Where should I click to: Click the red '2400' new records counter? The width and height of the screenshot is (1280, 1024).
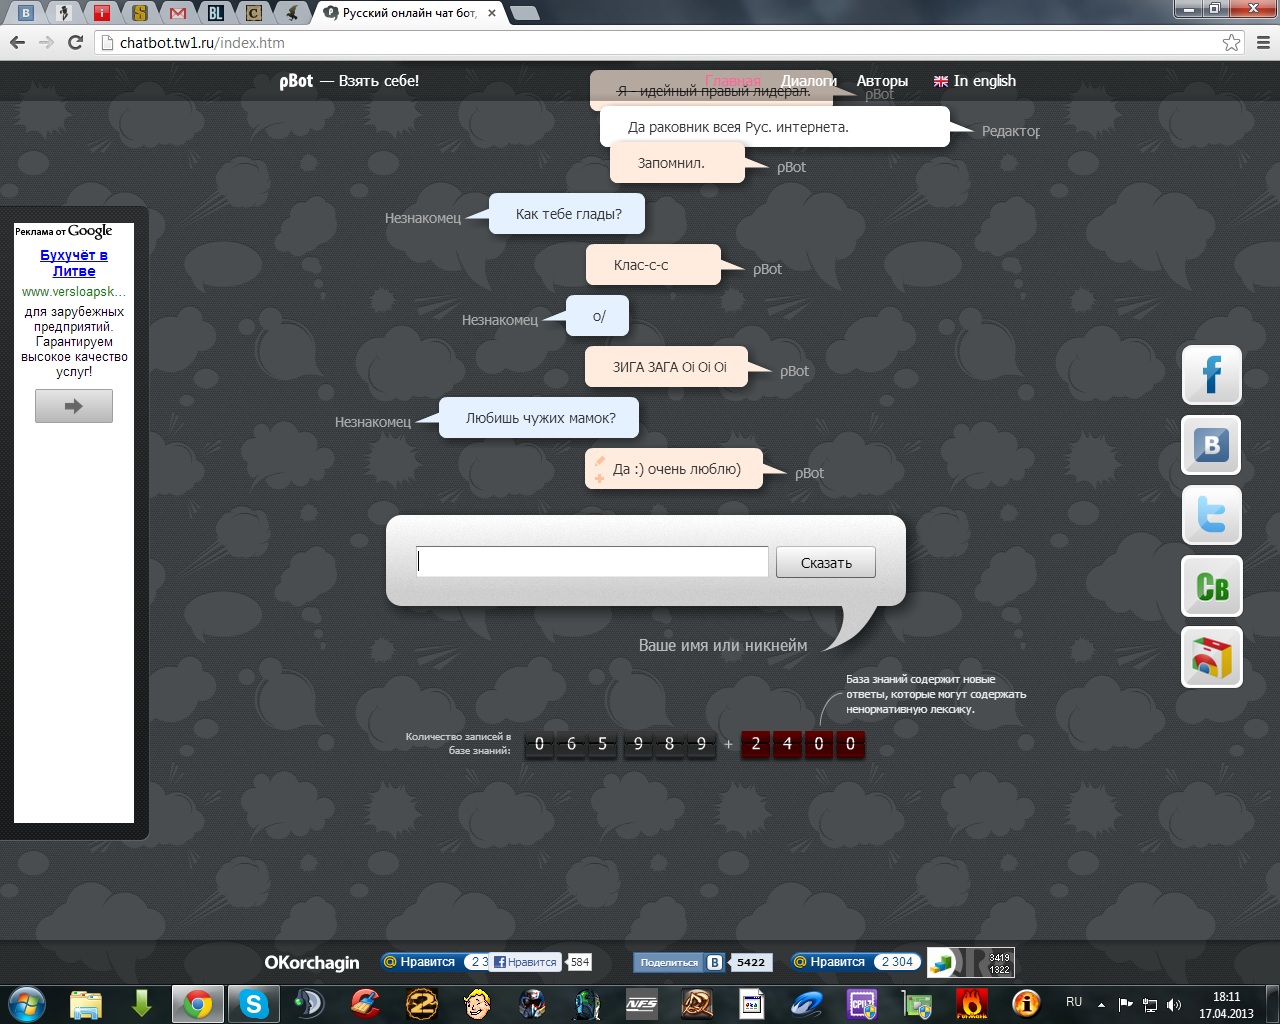pos(803,744)
